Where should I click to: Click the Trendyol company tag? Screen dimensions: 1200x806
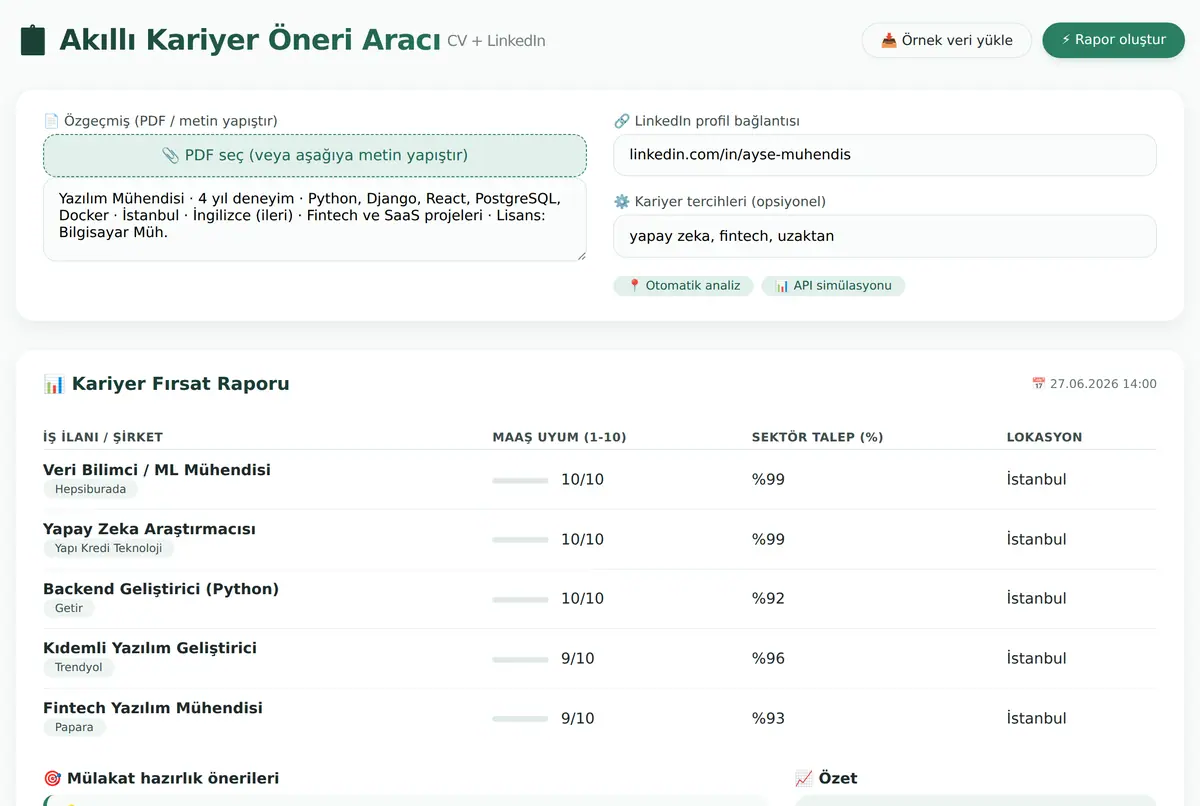tap(79, 667)
